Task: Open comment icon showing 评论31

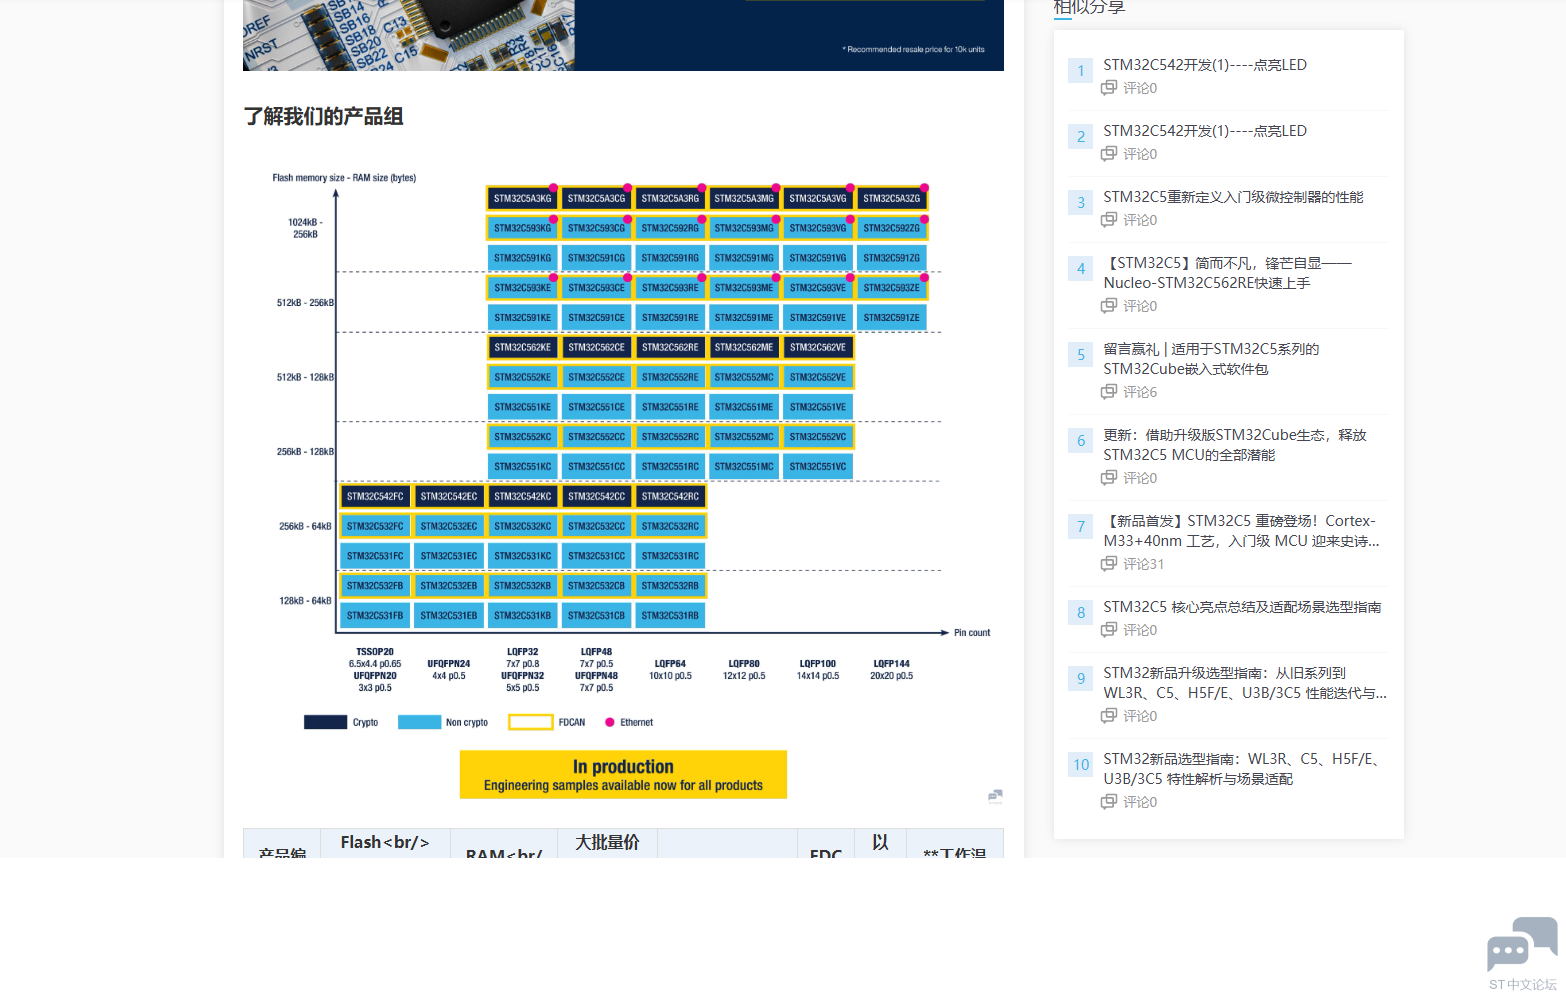Action: (x=1109, y=564)
